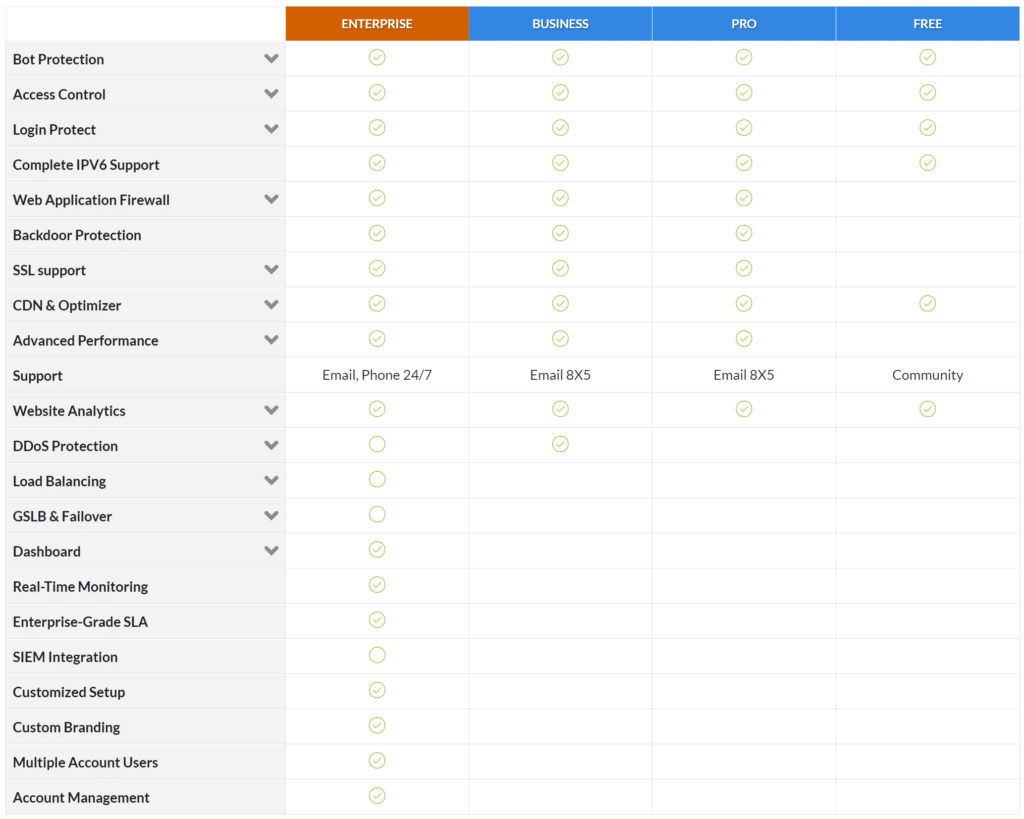The height and width of the screenshot is (819, 1024).
Task: Click the Email, Phone 24/7 support cell
Action: [x=377, y=375]
